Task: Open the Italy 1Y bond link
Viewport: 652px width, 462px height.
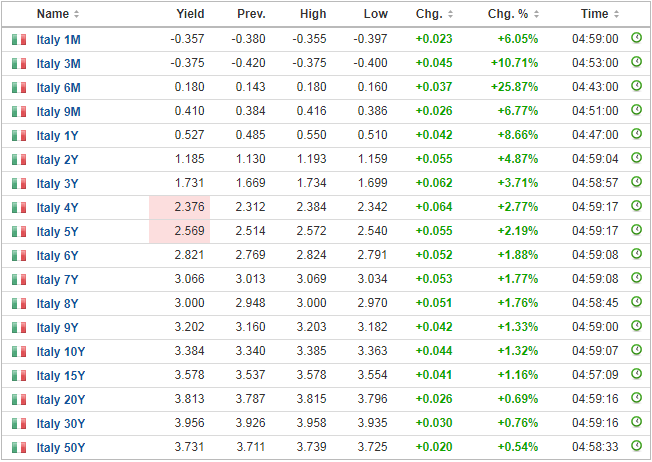Action: click(x=57, y=135)
